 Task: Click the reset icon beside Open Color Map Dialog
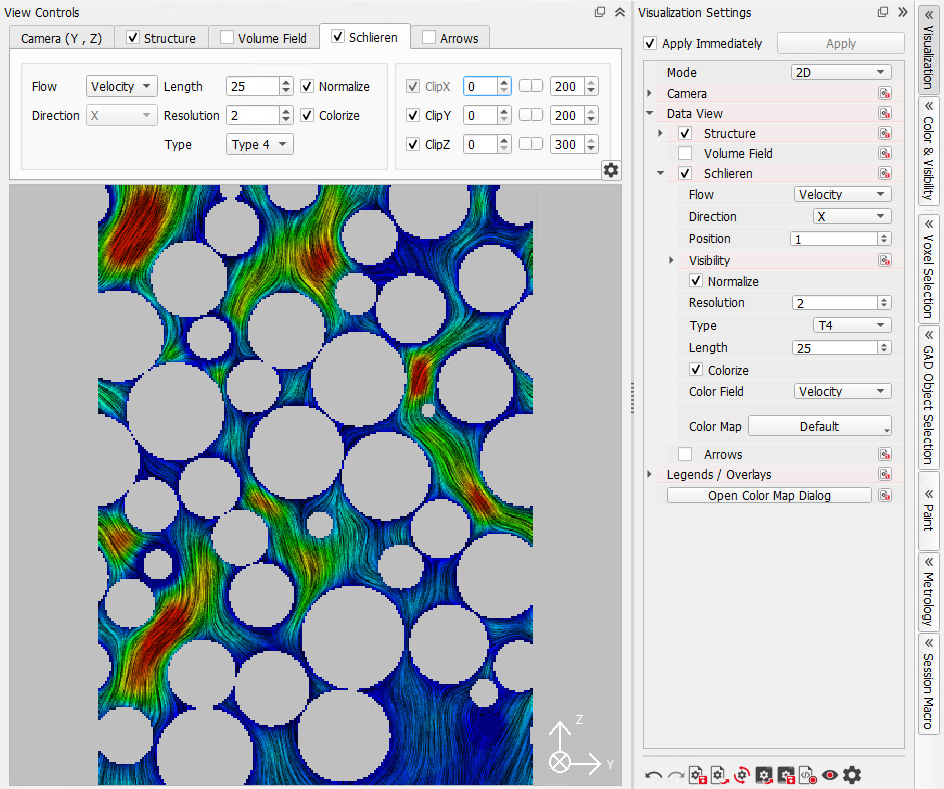(x=884, y=495)
